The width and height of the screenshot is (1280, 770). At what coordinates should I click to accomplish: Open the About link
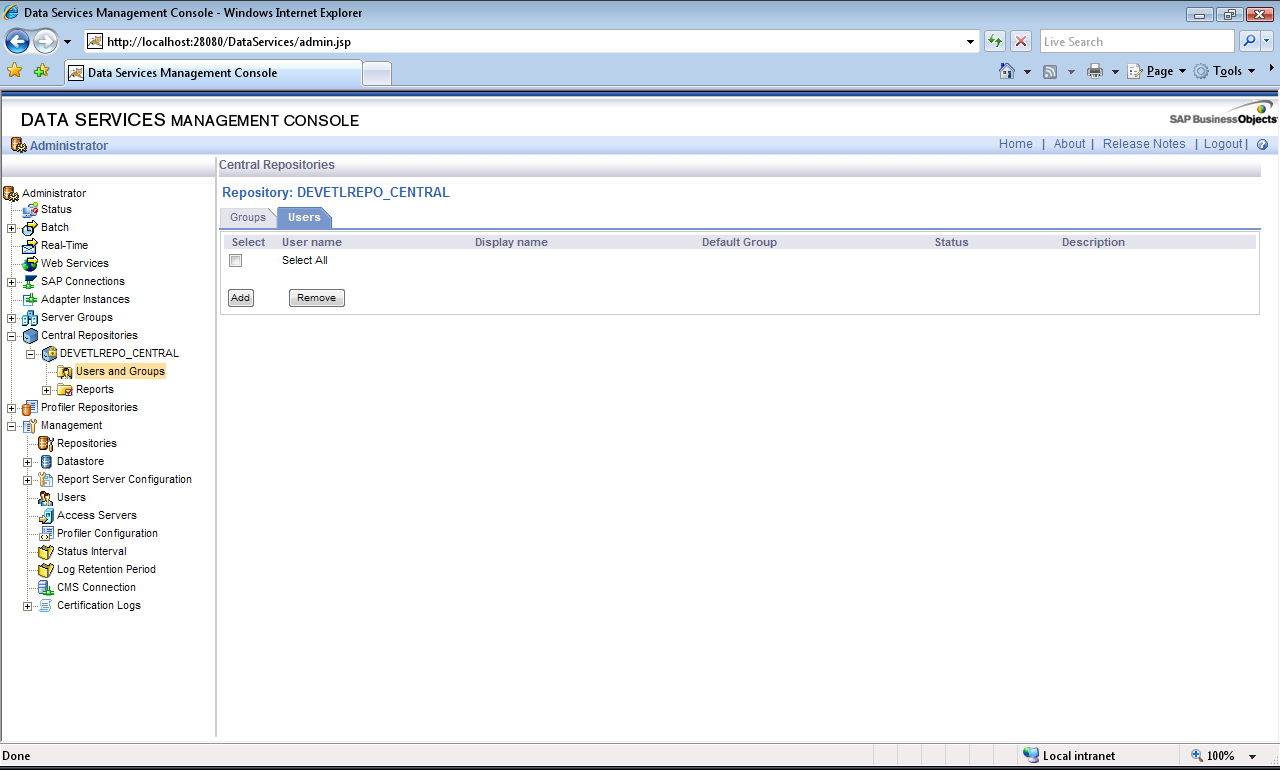point(1070,144)
